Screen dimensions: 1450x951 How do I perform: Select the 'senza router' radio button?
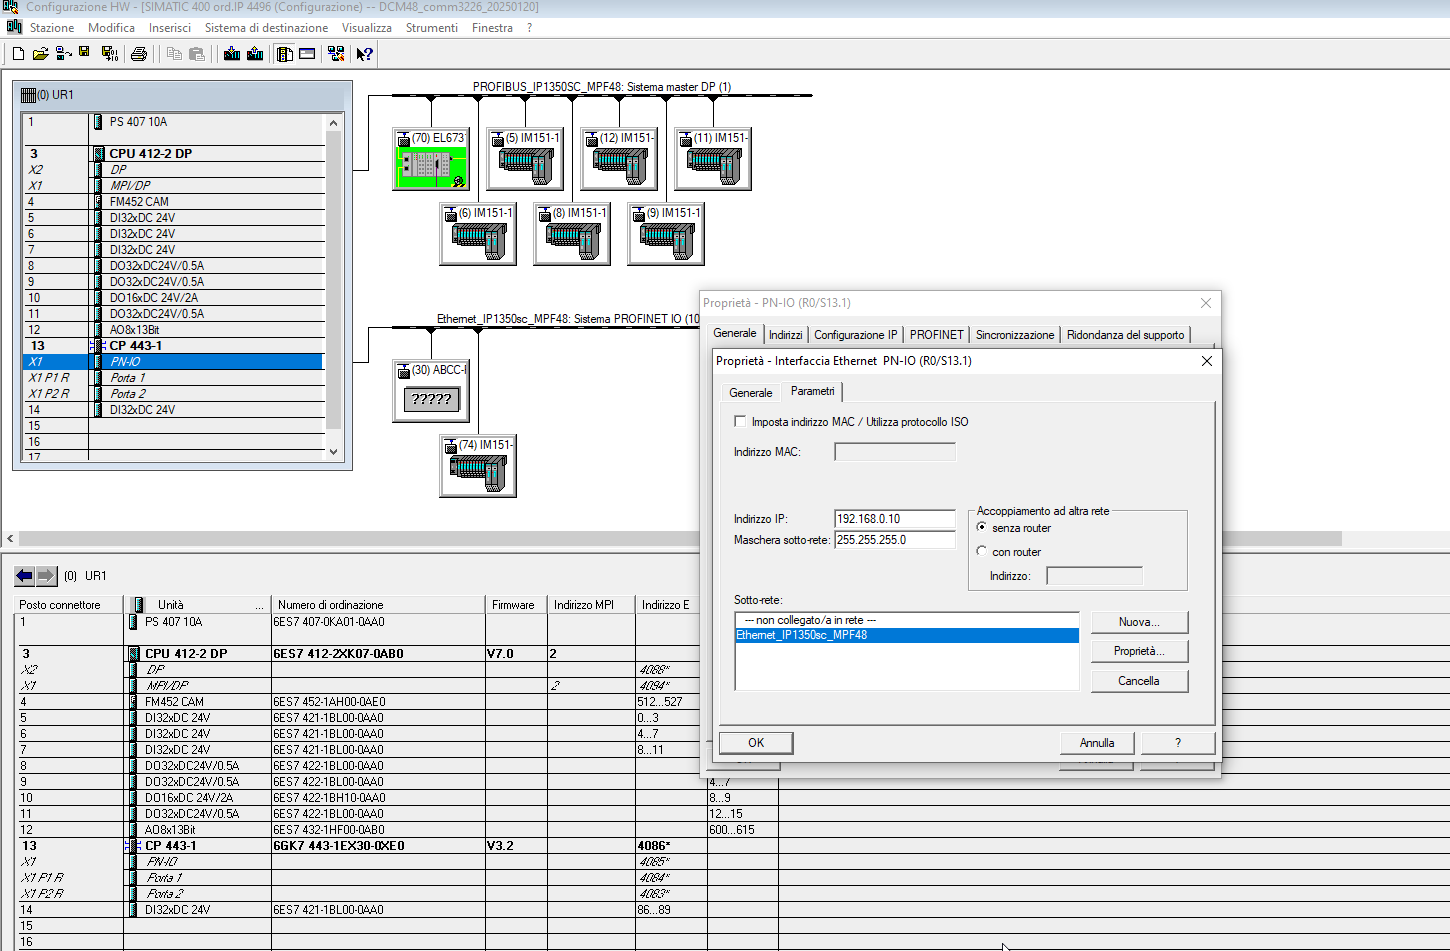coord(981,527)
